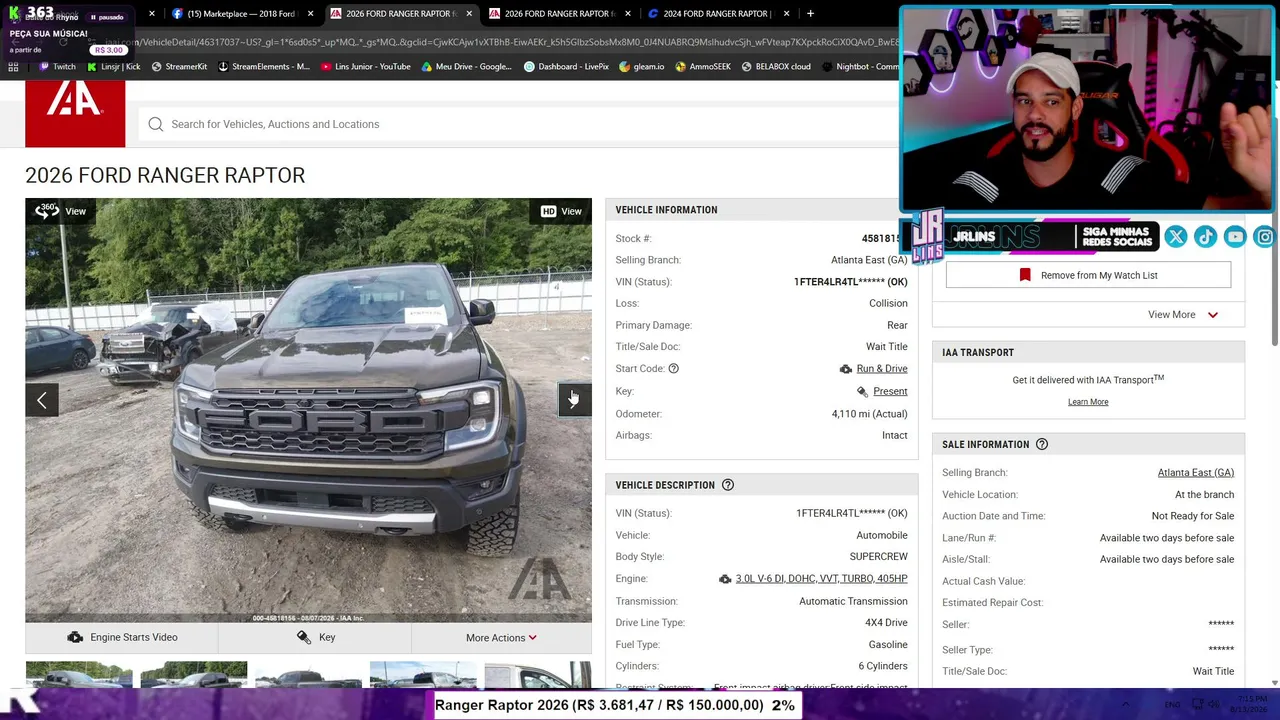Expand the More Actions dropdown
Viewport: 1280px width, 720px height.
[501, 638]
